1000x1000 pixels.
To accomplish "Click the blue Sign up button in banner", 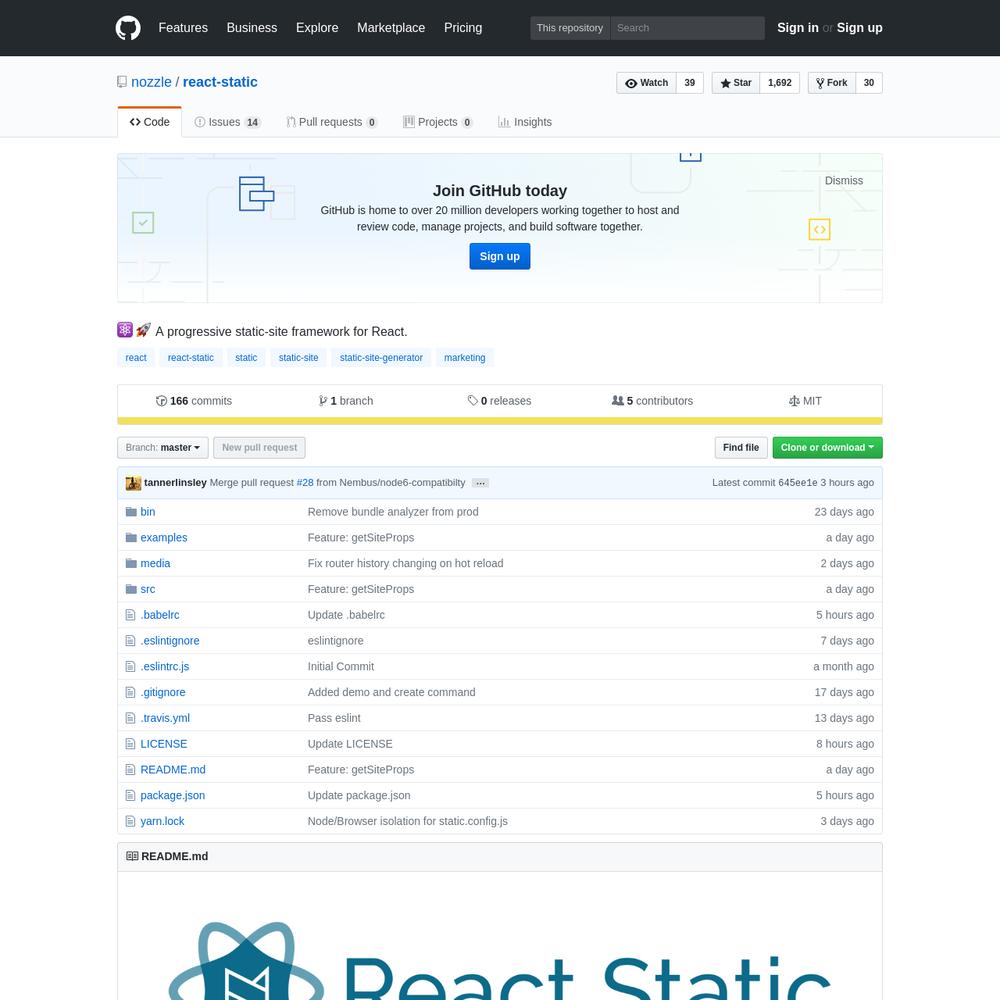I will coord(500,256).
